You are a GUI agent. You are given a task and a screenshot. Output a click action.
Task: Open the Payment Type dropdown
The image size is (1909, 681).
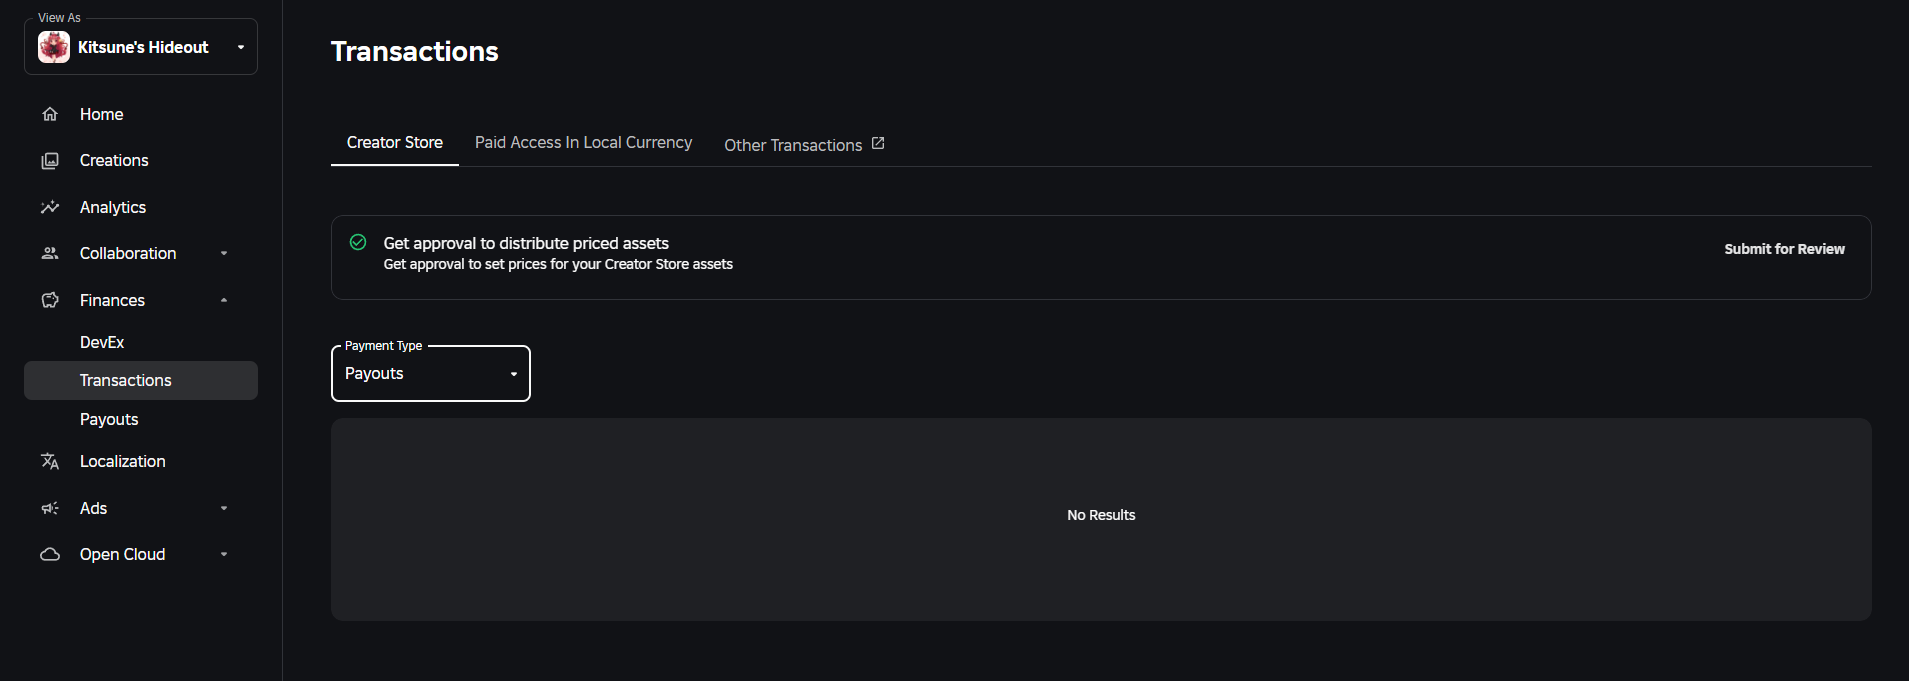[430, 374]
